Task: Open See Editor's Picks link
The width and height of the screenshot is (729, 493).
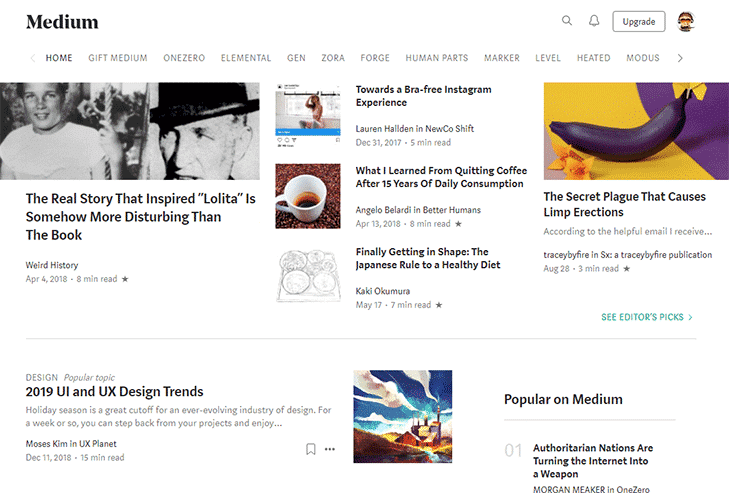Action: click(x=646, y=317)
